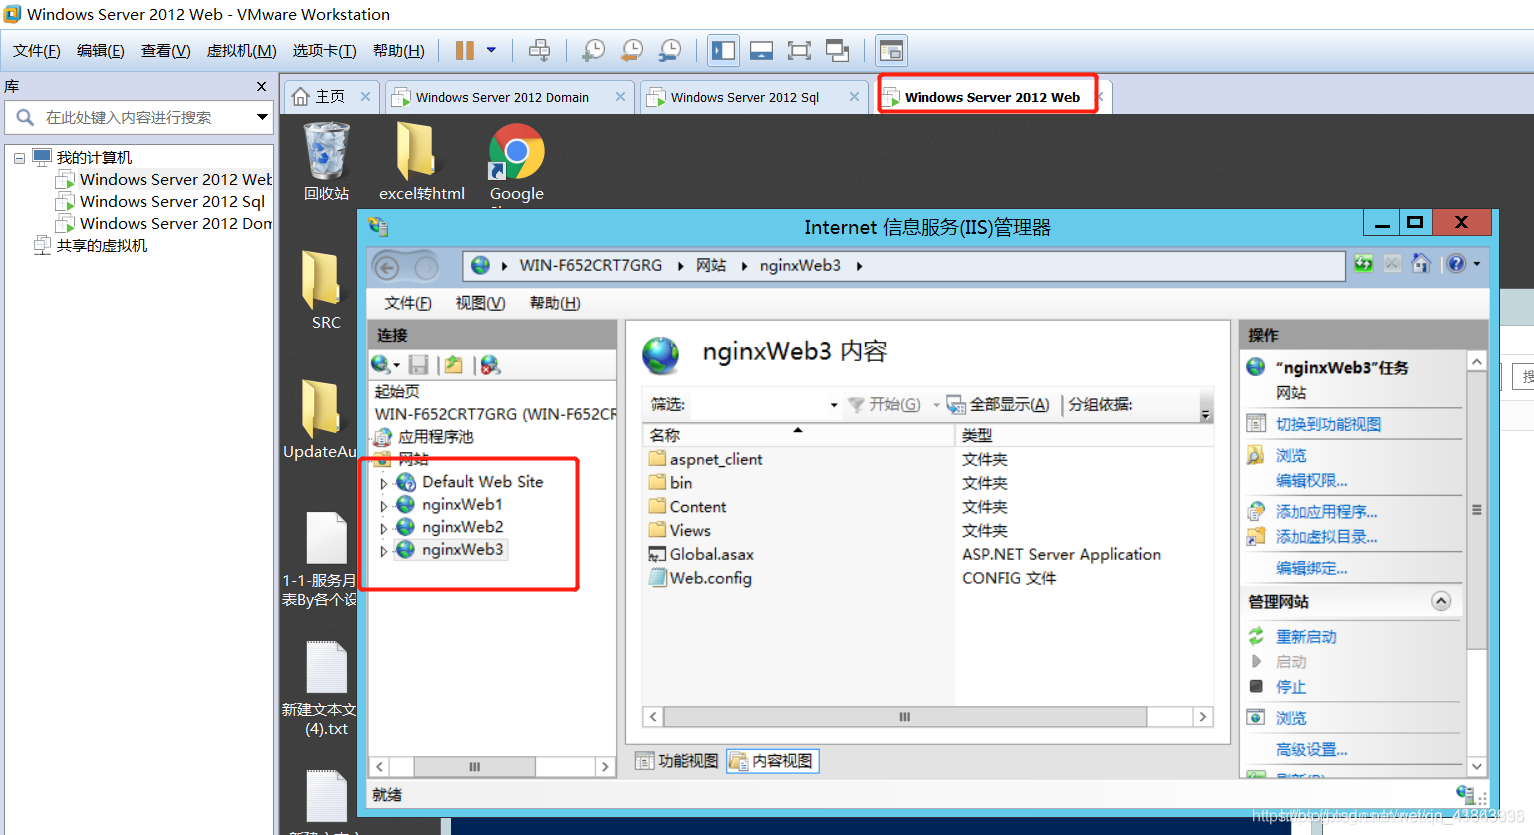Image resolution: width=1534 pixels, height=835 pixels.
Task: Switch to 内容视图 at the bottom
Action: tap(772, 762)
